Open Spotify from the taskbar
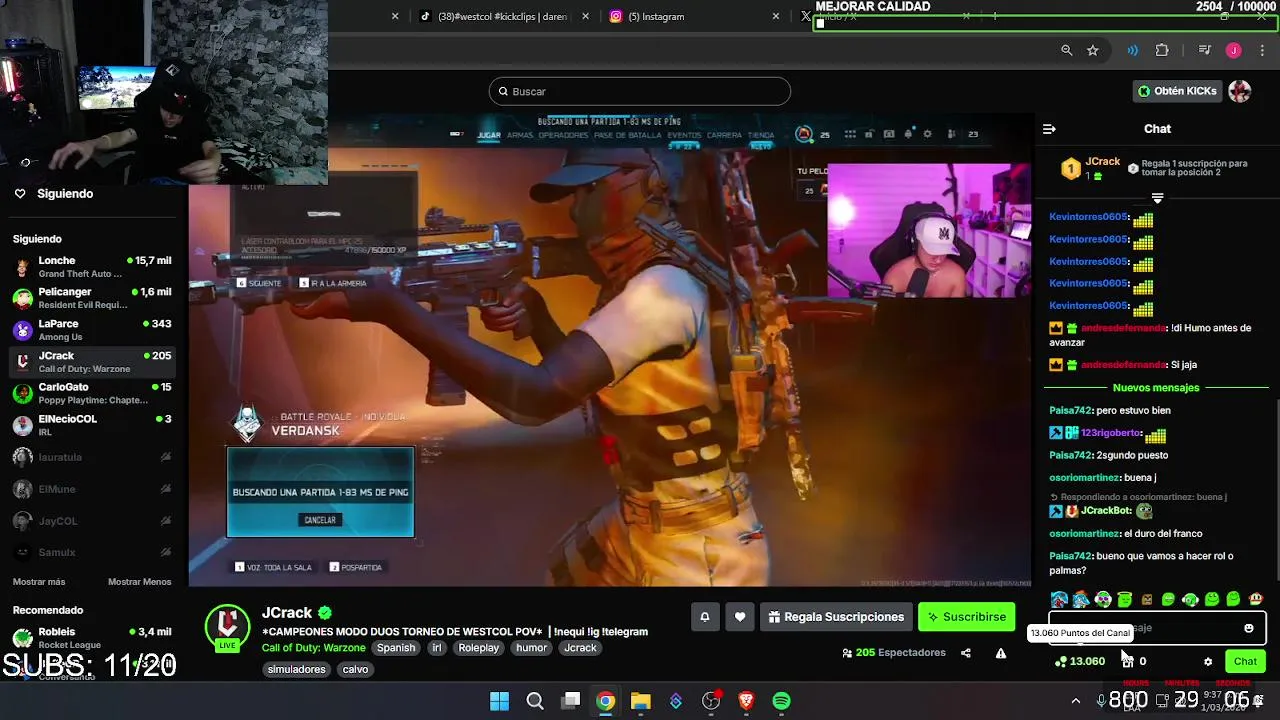The width and height of the screenshot is (1280, 720). [781, 701]
